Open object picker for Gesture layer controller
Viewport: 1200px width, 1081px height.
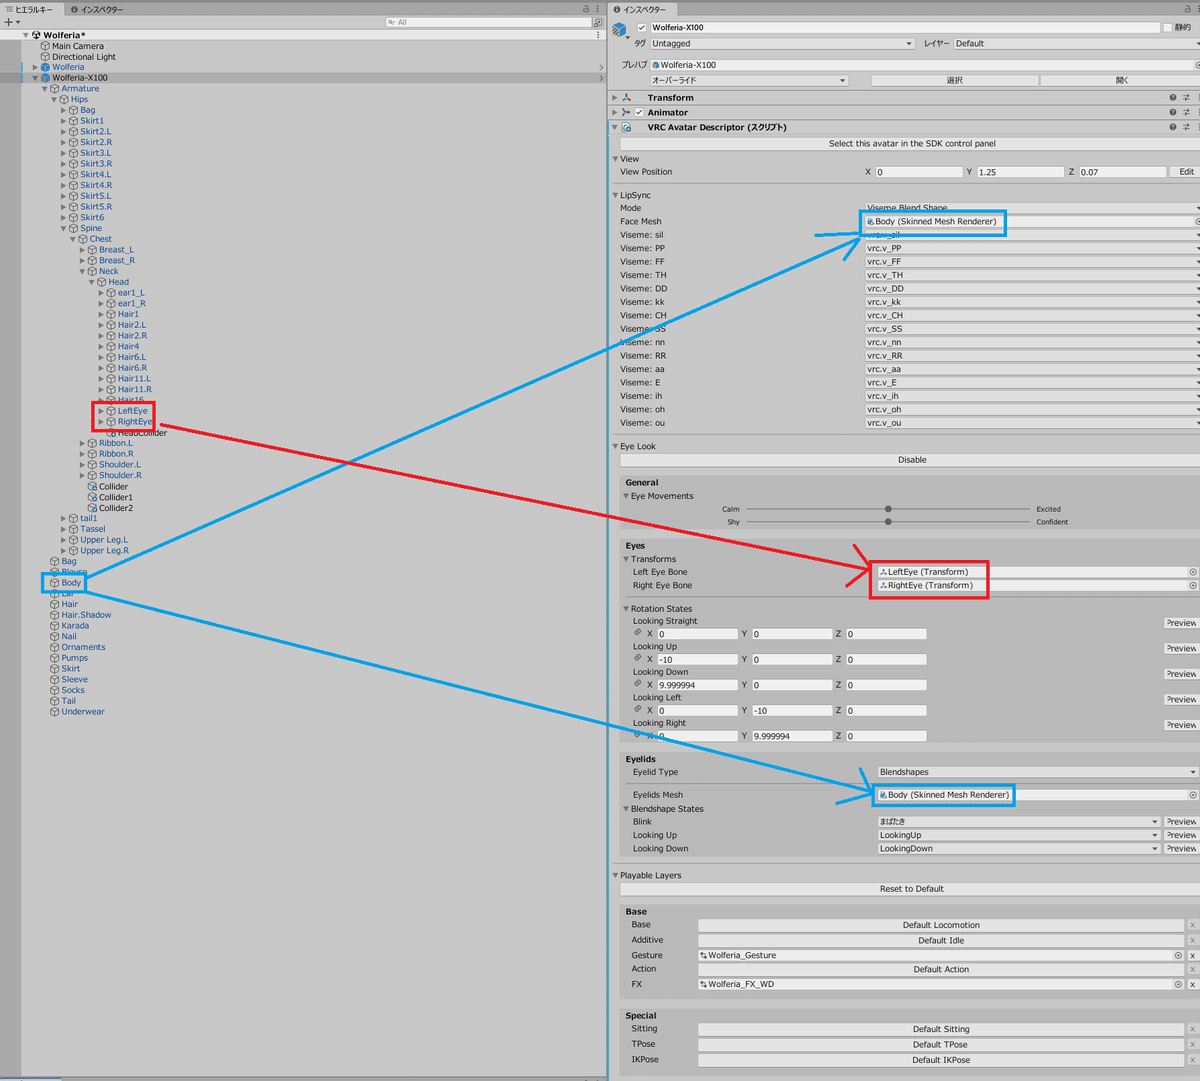click(x=1178, y=956)
